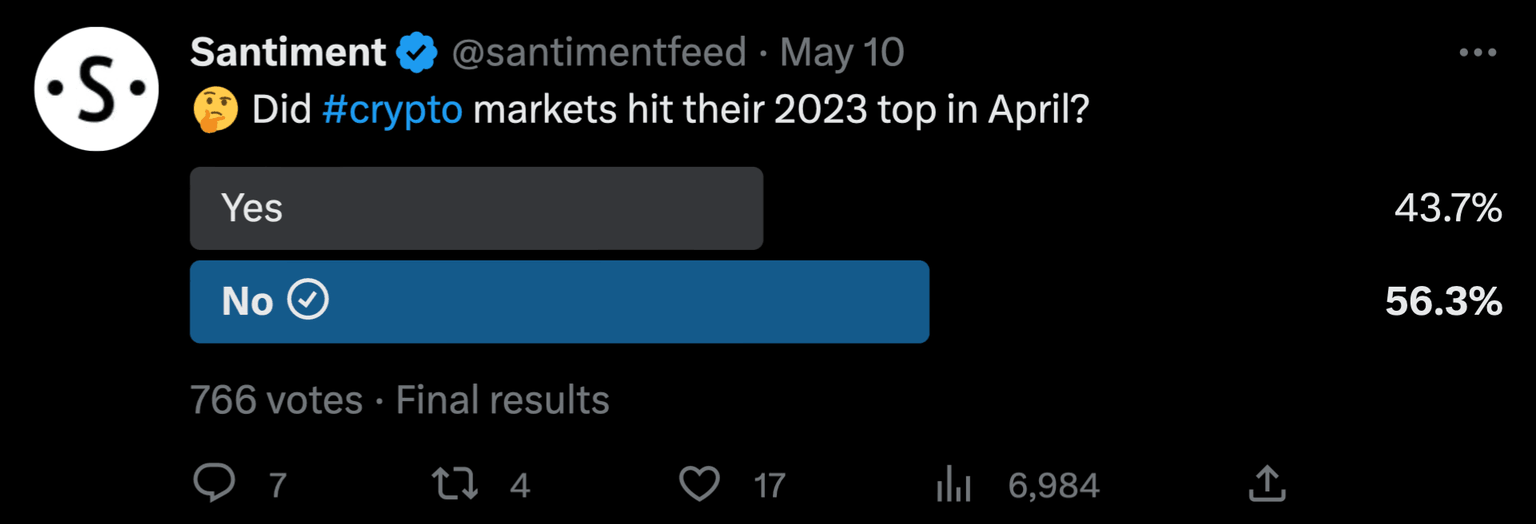Screen dimensions: 1536x524
Task: Click the checkmark circle beside No
Action: [x=308, y=300]
